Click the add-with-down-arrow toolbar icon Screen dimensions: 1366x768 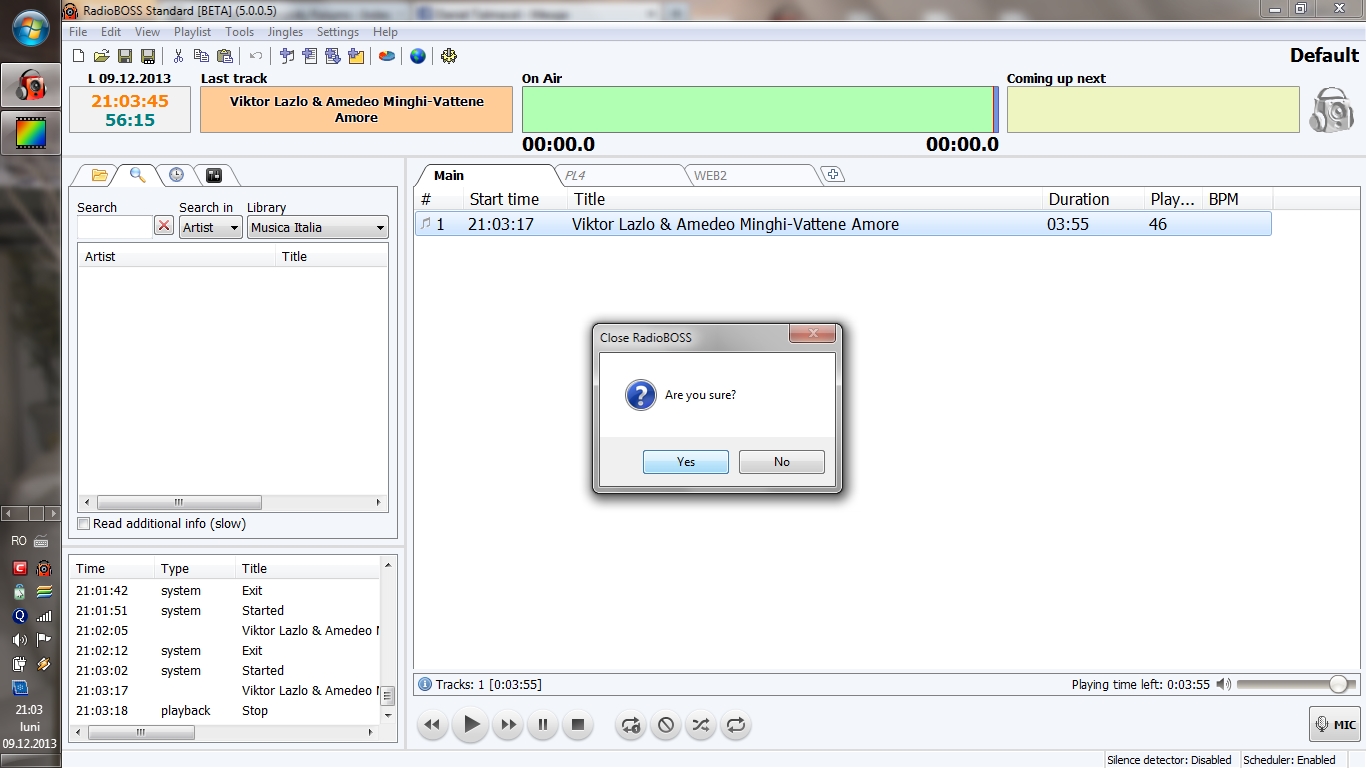(333, 56)
